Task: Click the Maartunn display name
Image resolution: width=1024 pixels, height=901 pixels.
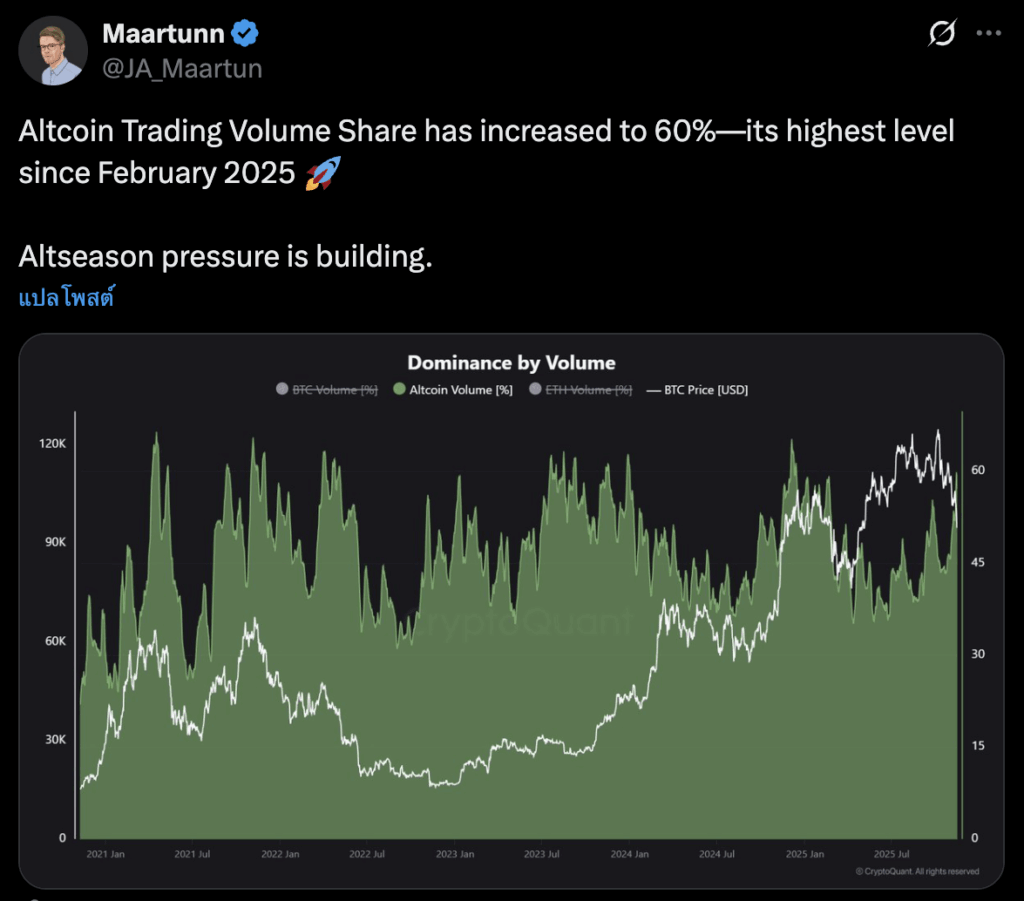Action: 162,34
